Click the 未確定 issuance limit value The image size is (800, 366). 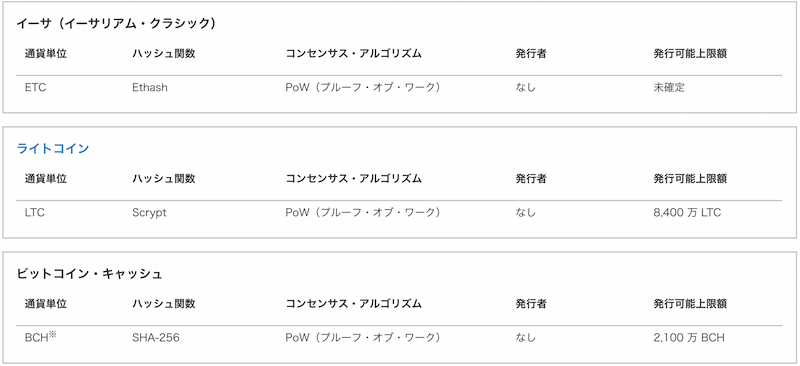coord(669,87)
